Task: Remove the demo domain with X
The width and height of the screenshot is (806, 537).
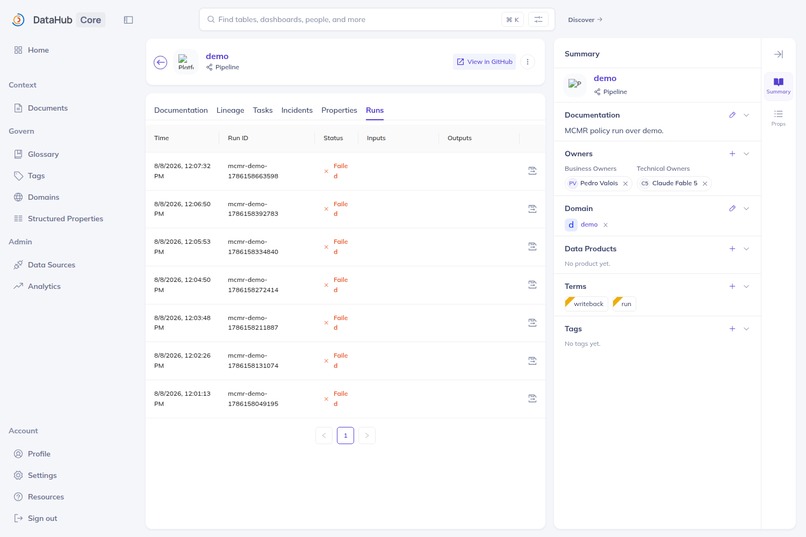Action: tap(606, 225)
